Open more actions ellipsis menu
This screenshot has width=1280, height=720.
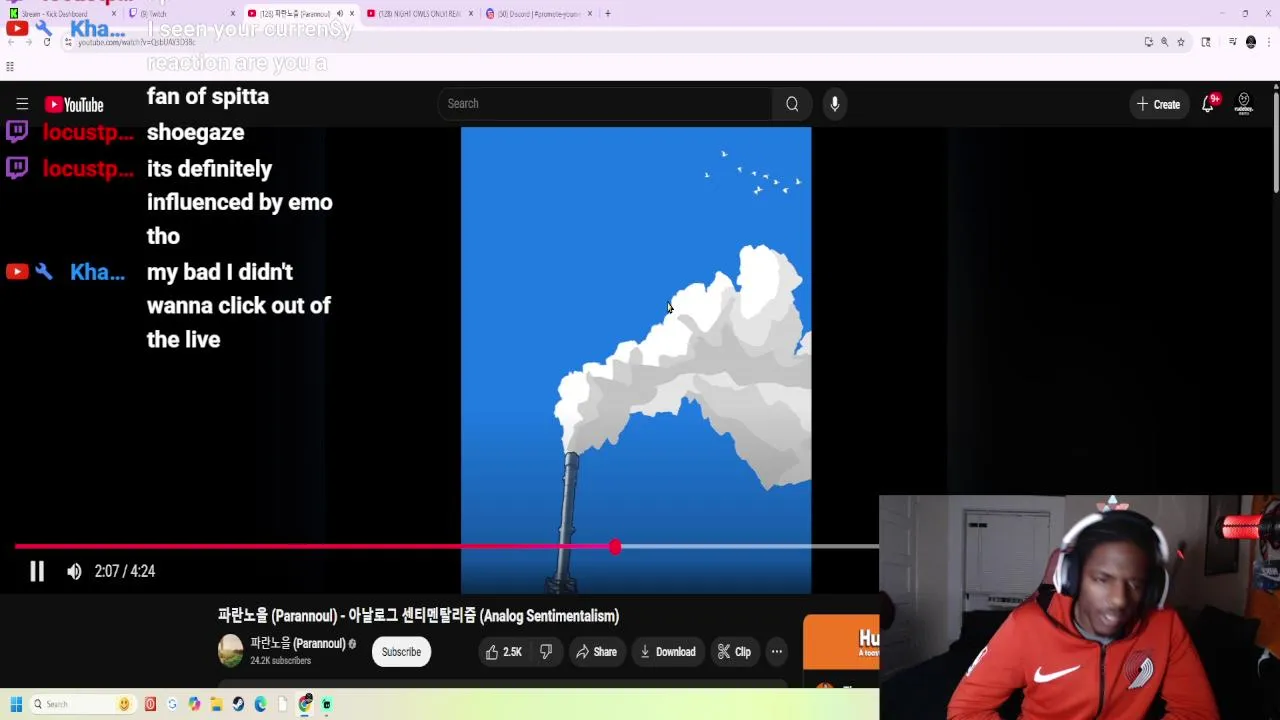tap(776, 652)
